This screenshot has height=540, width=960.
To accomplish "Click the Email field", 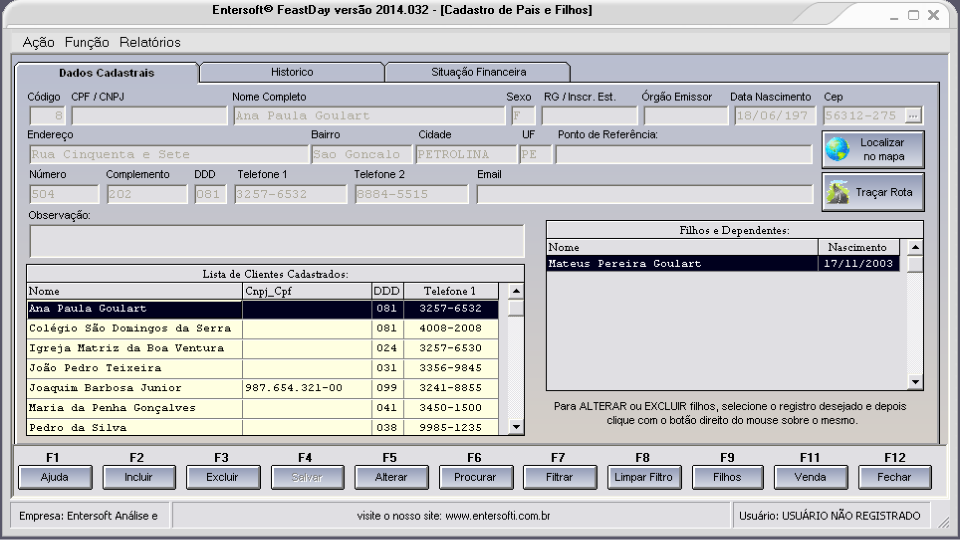I will click(x=645, y=194).
